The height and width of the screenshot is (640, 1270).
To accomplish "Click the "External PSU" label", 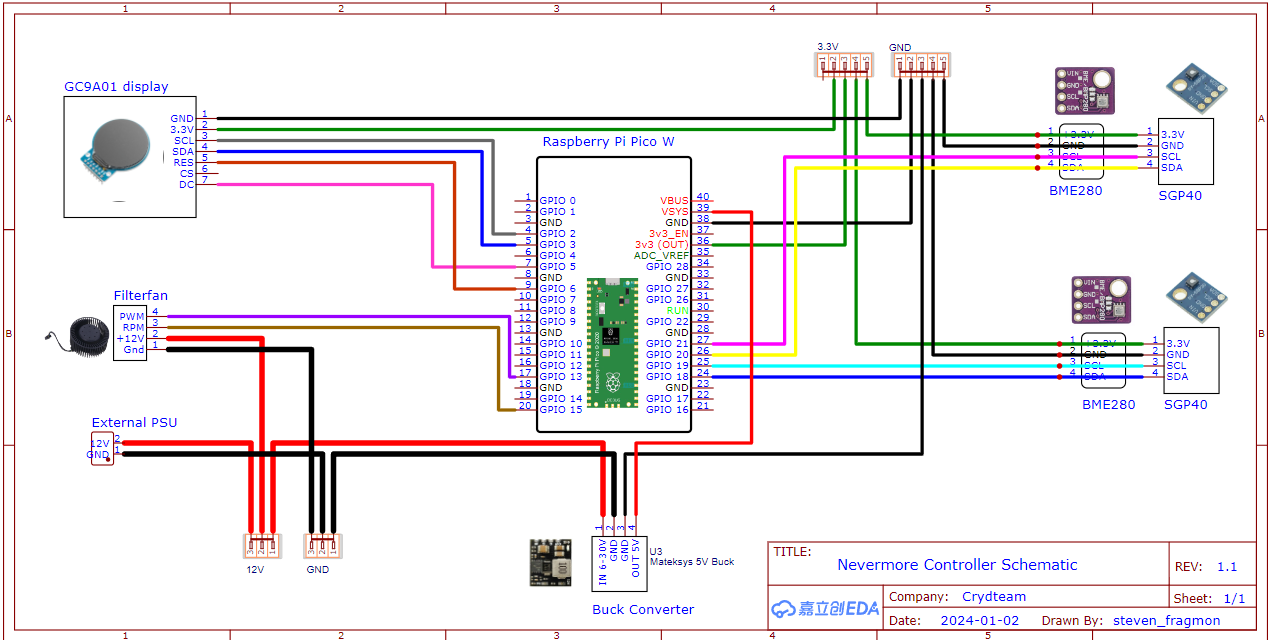I will pyautogui.click(x=134, y=423).
